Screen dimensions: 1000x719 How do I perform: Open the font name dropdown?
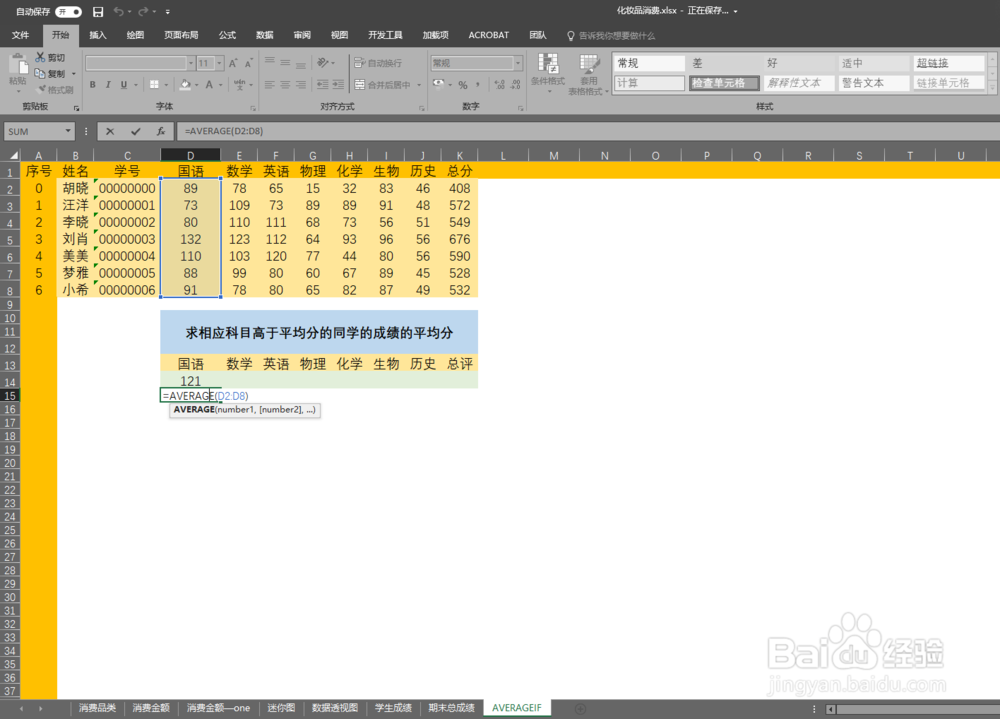191,63
